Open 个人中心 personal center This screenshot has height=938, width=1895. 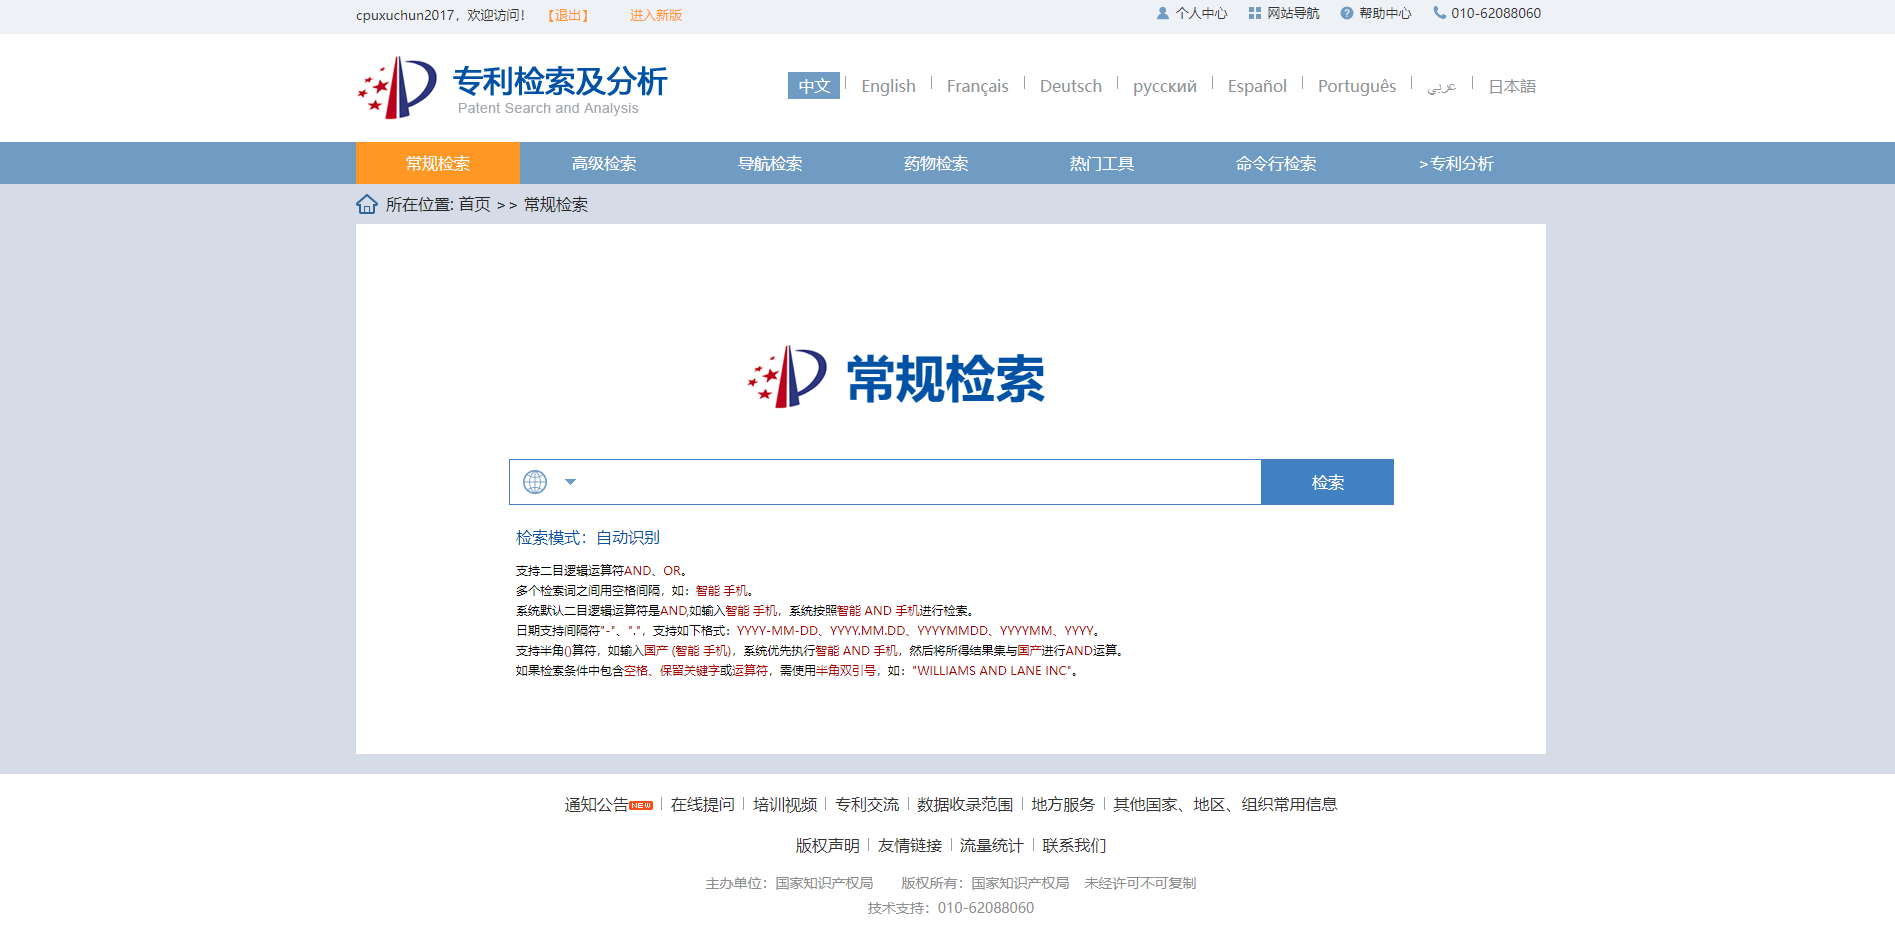tap(1192, 14)
